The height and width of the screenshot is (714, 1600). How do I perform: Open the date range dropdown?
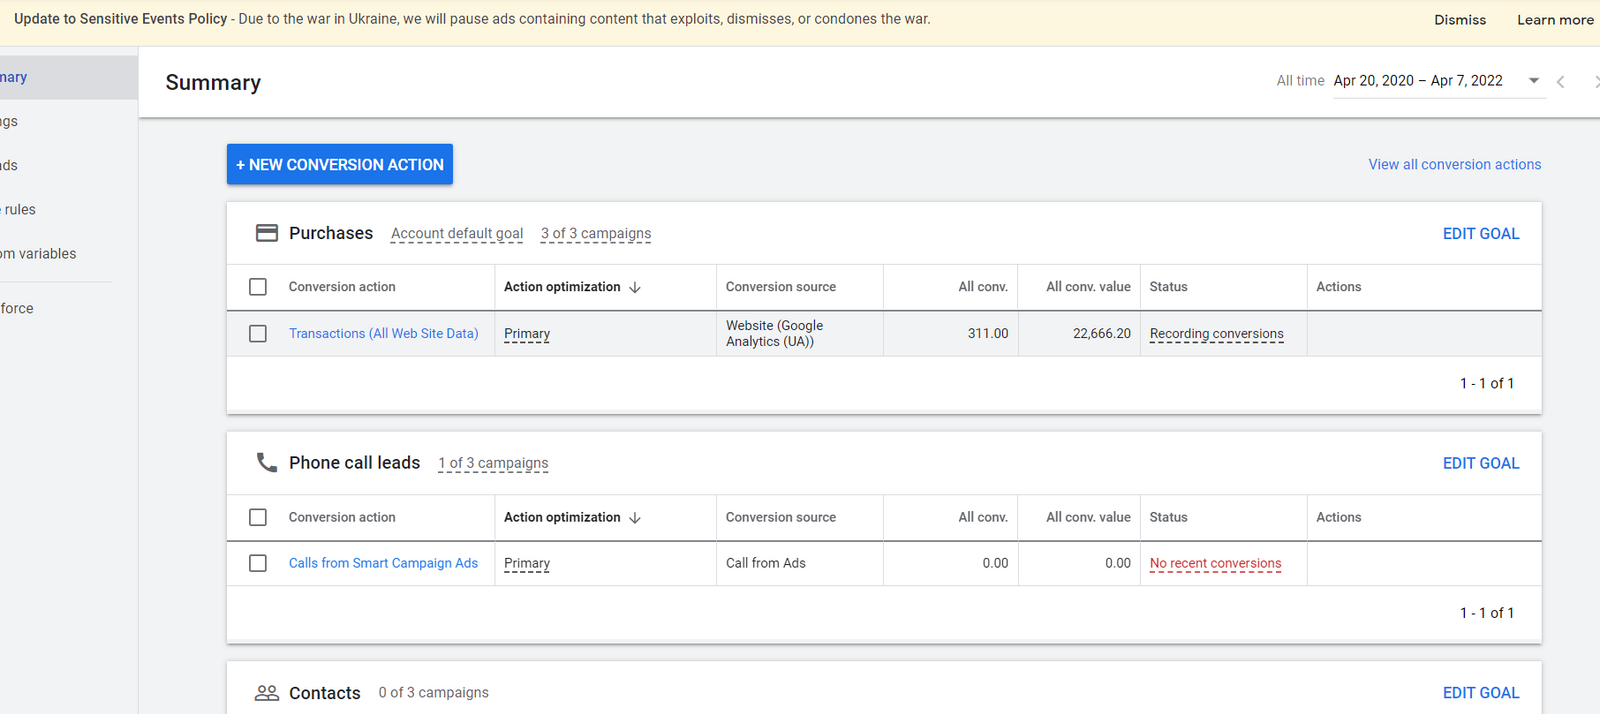[x=1533, y=81]
